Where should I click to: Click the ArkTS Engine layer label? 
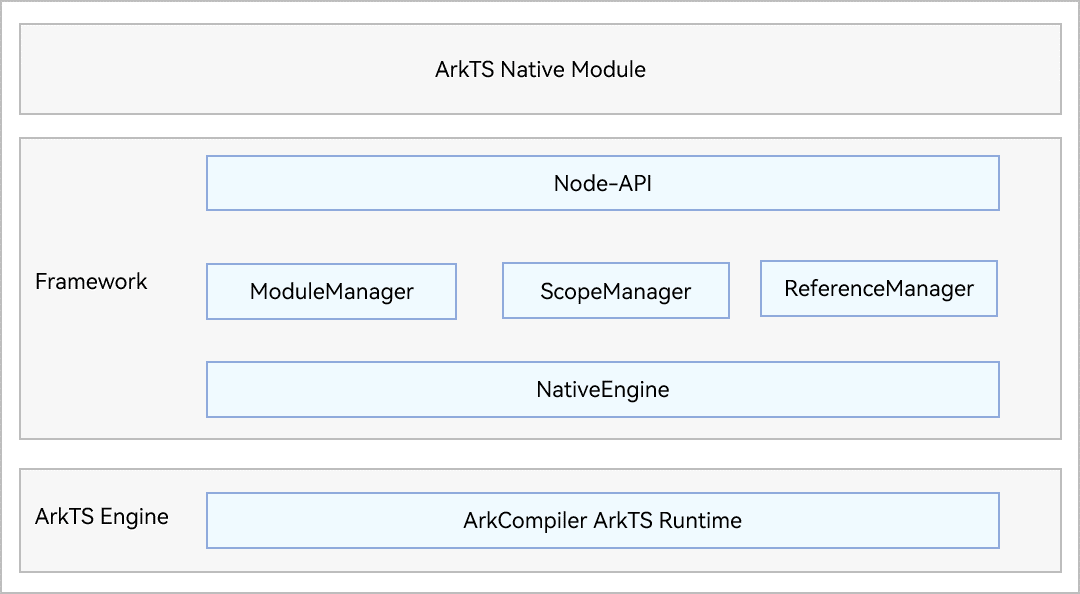(x=101, y=517)
